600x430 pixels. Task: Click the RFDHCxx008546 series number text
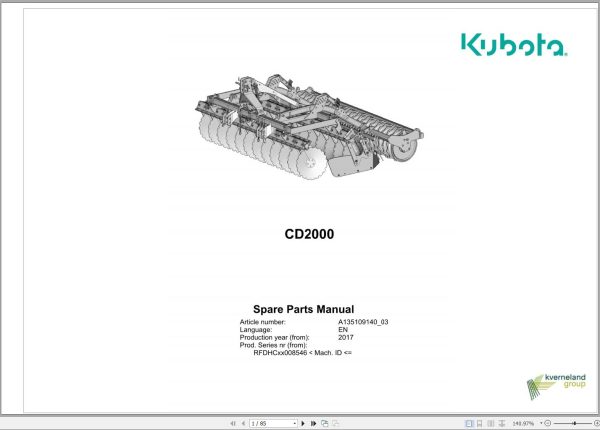pyautogui.click(x=280, y=353)
